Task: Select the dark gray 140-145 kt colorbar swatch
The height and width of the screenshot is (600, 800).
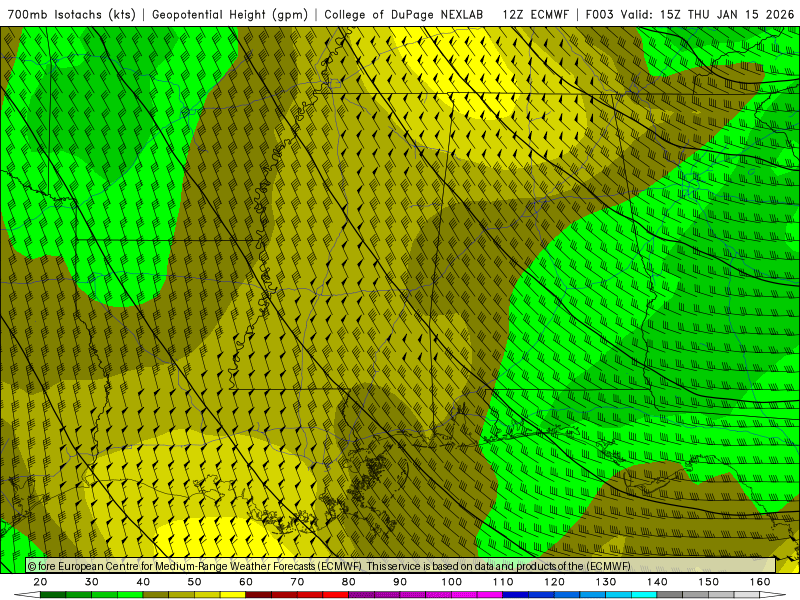Action: (x=670, y=595)
